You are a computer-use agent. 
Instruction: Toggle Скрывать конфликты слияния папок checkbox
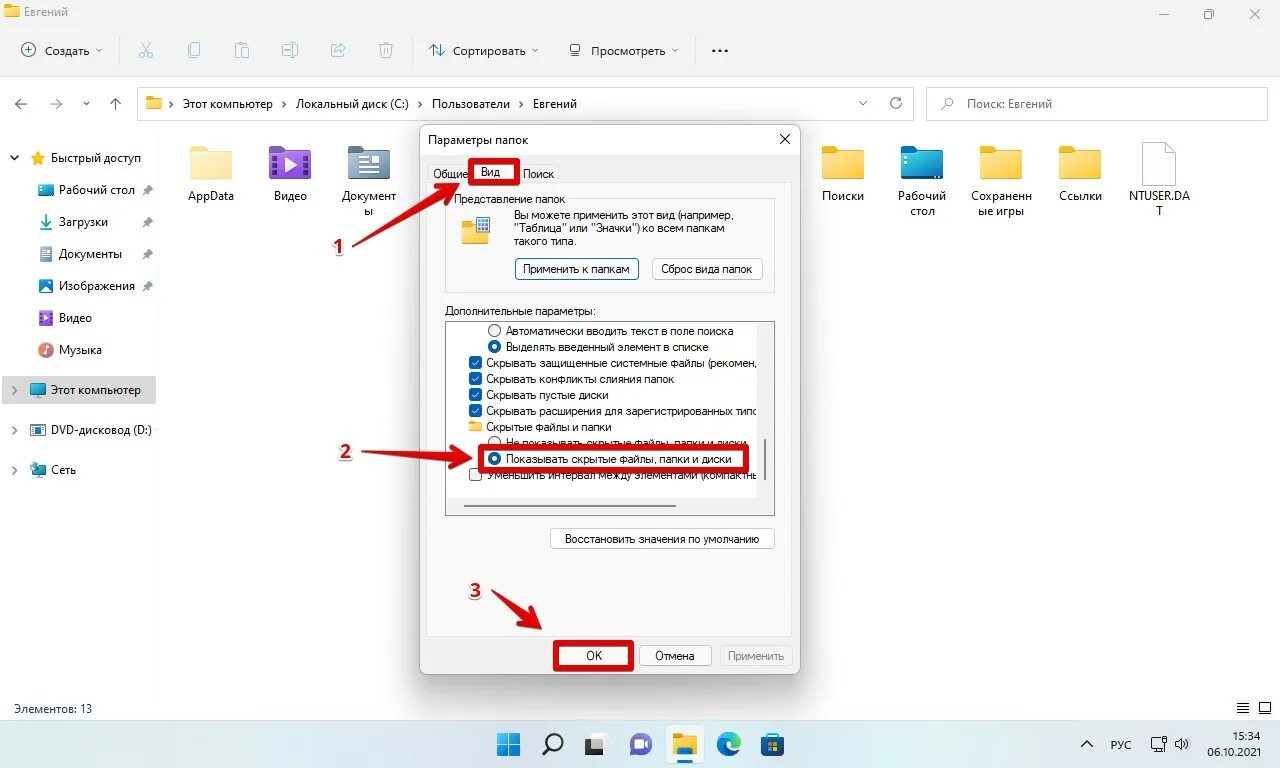click(476, 379)
